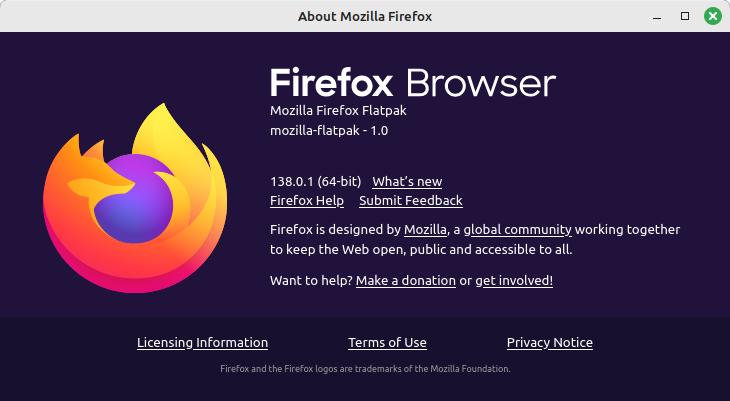Screen dimensions: 730x401
Task: Open the What's new link
Action: pyautogui.click(x=407, y=182)
